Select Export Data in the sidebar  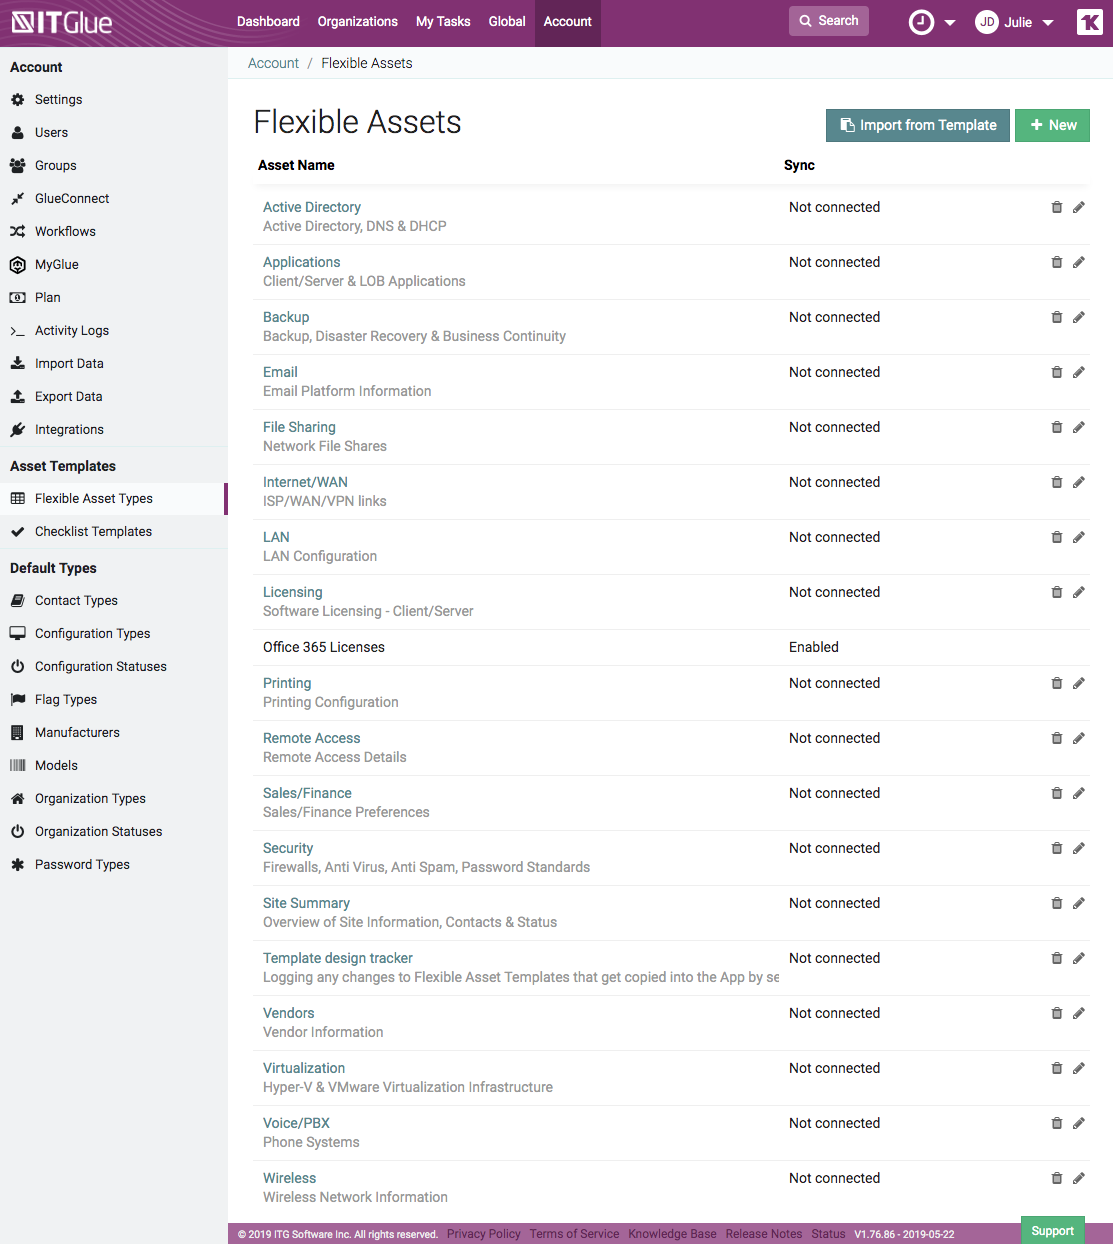(x=68, y=396)
